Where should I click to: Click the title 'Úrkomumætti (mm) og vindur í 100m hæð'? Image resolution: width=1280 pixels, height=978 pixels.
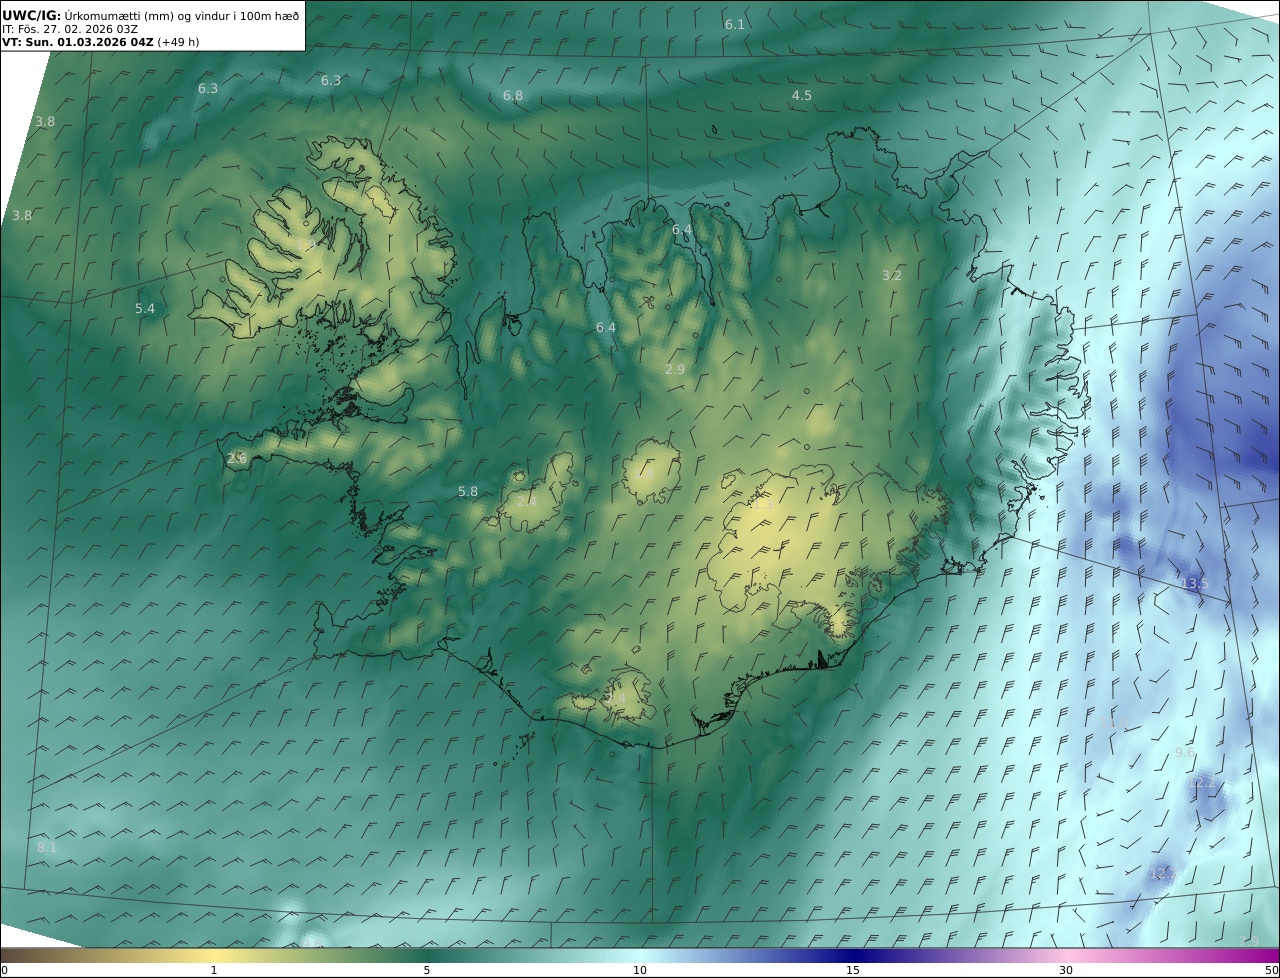tap(182, 15)
